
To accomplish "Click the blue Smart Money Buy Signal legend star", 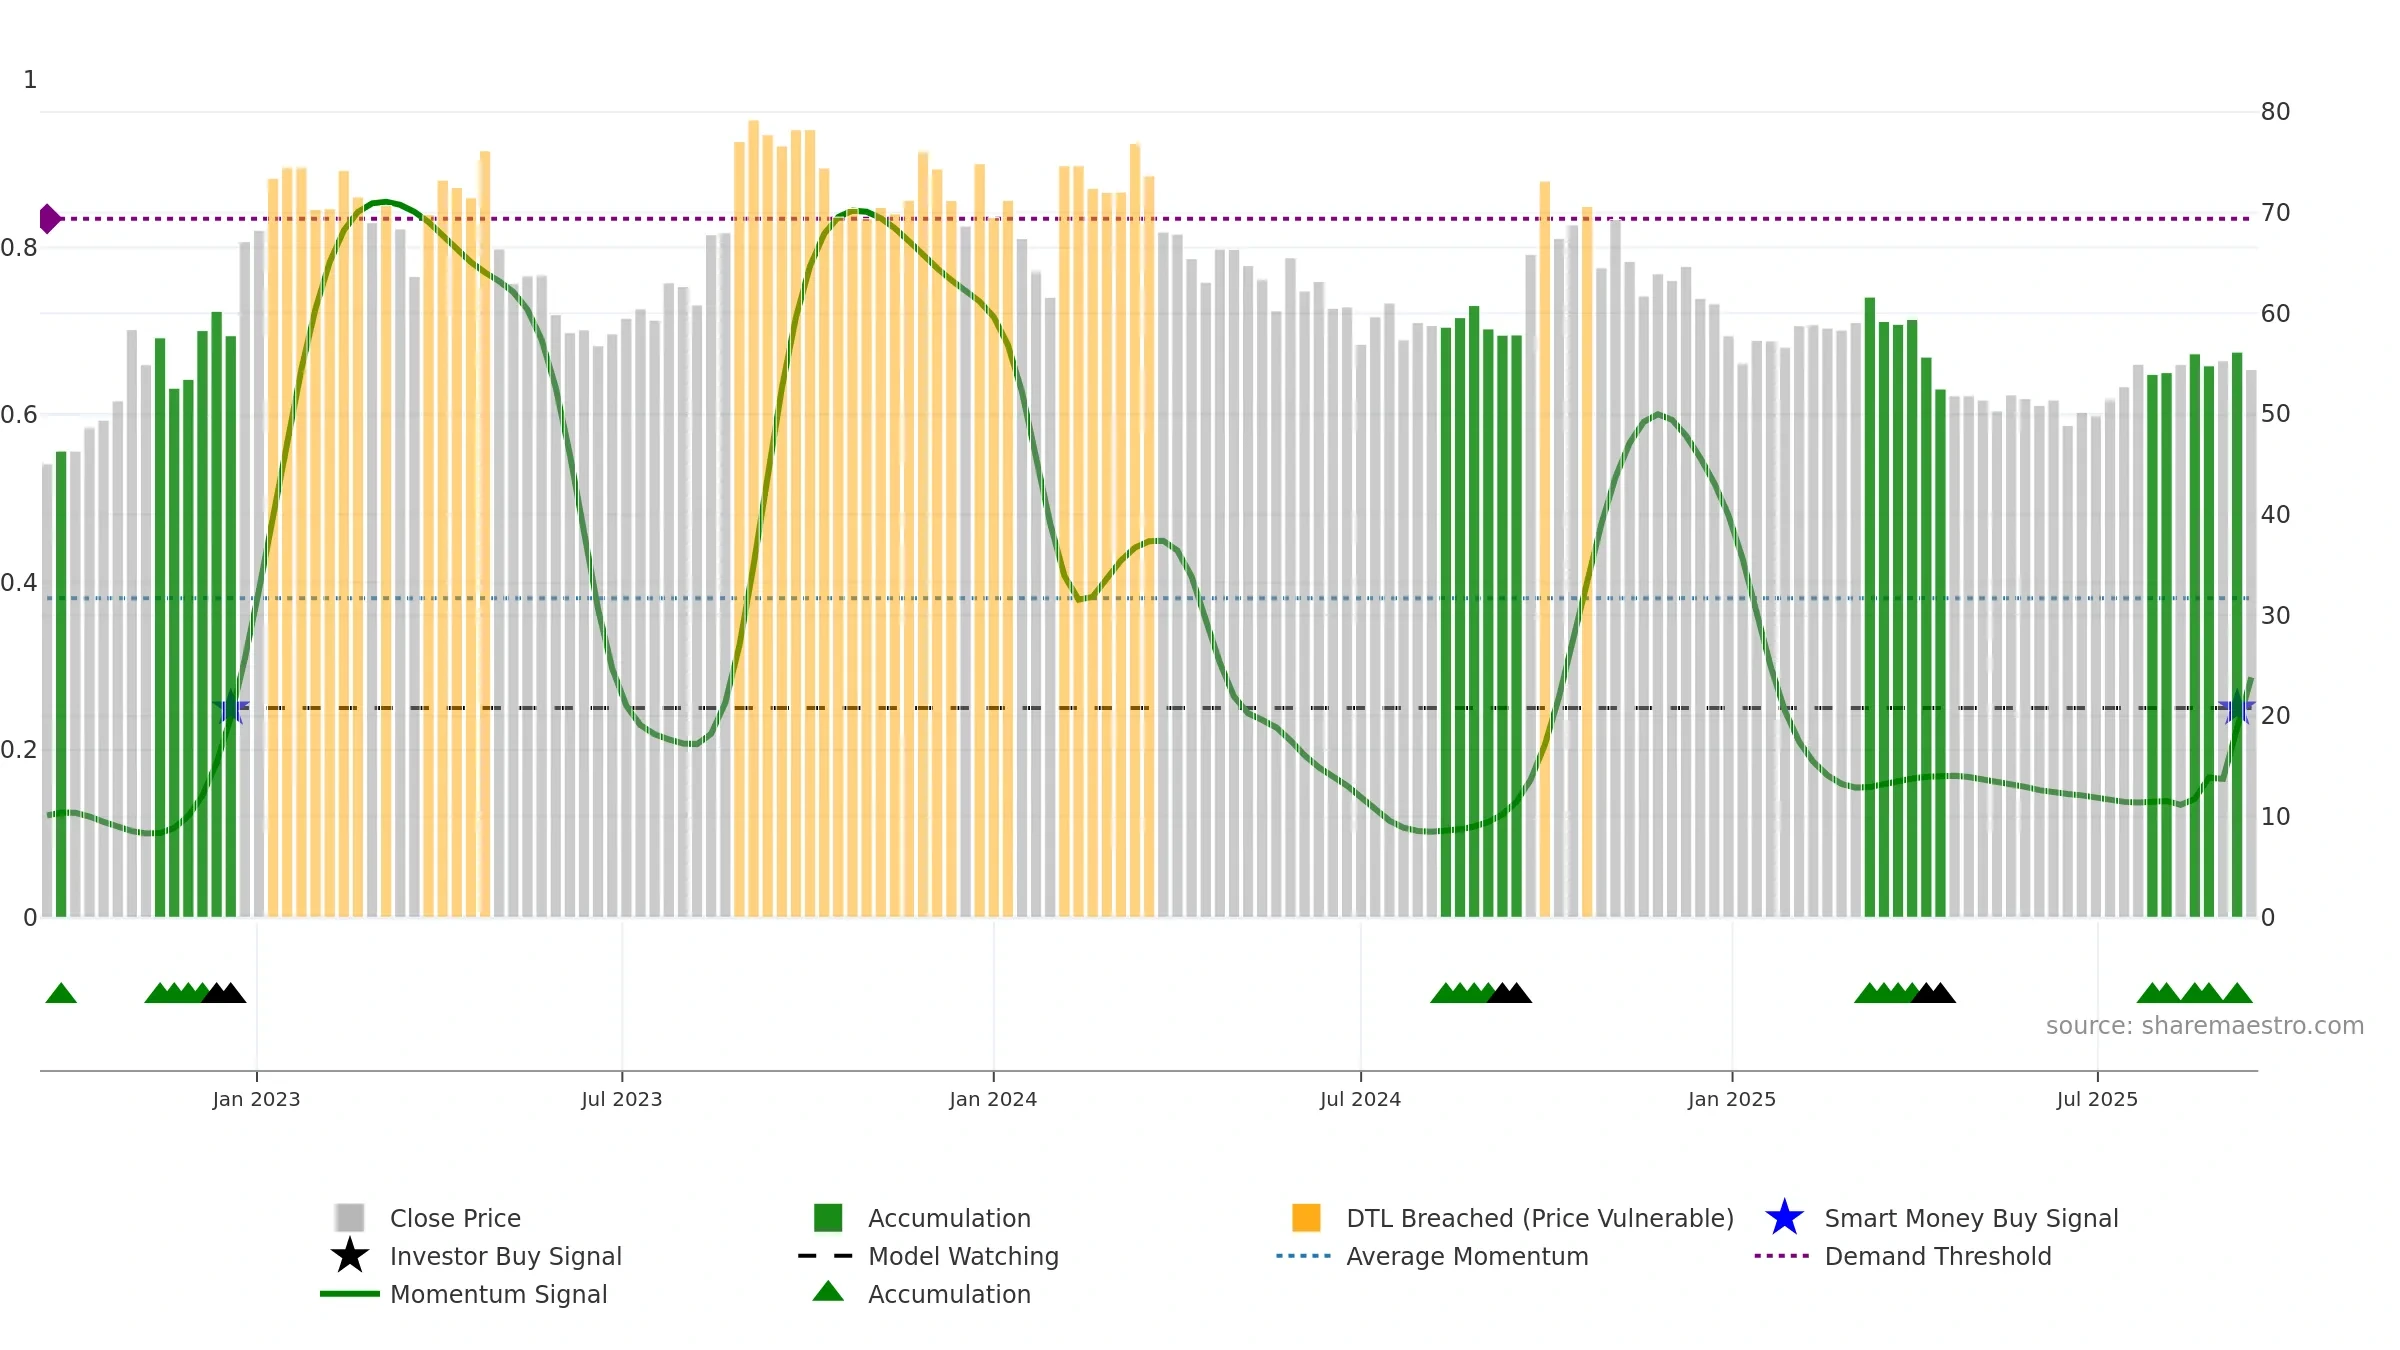I will coord(1784,1218).
